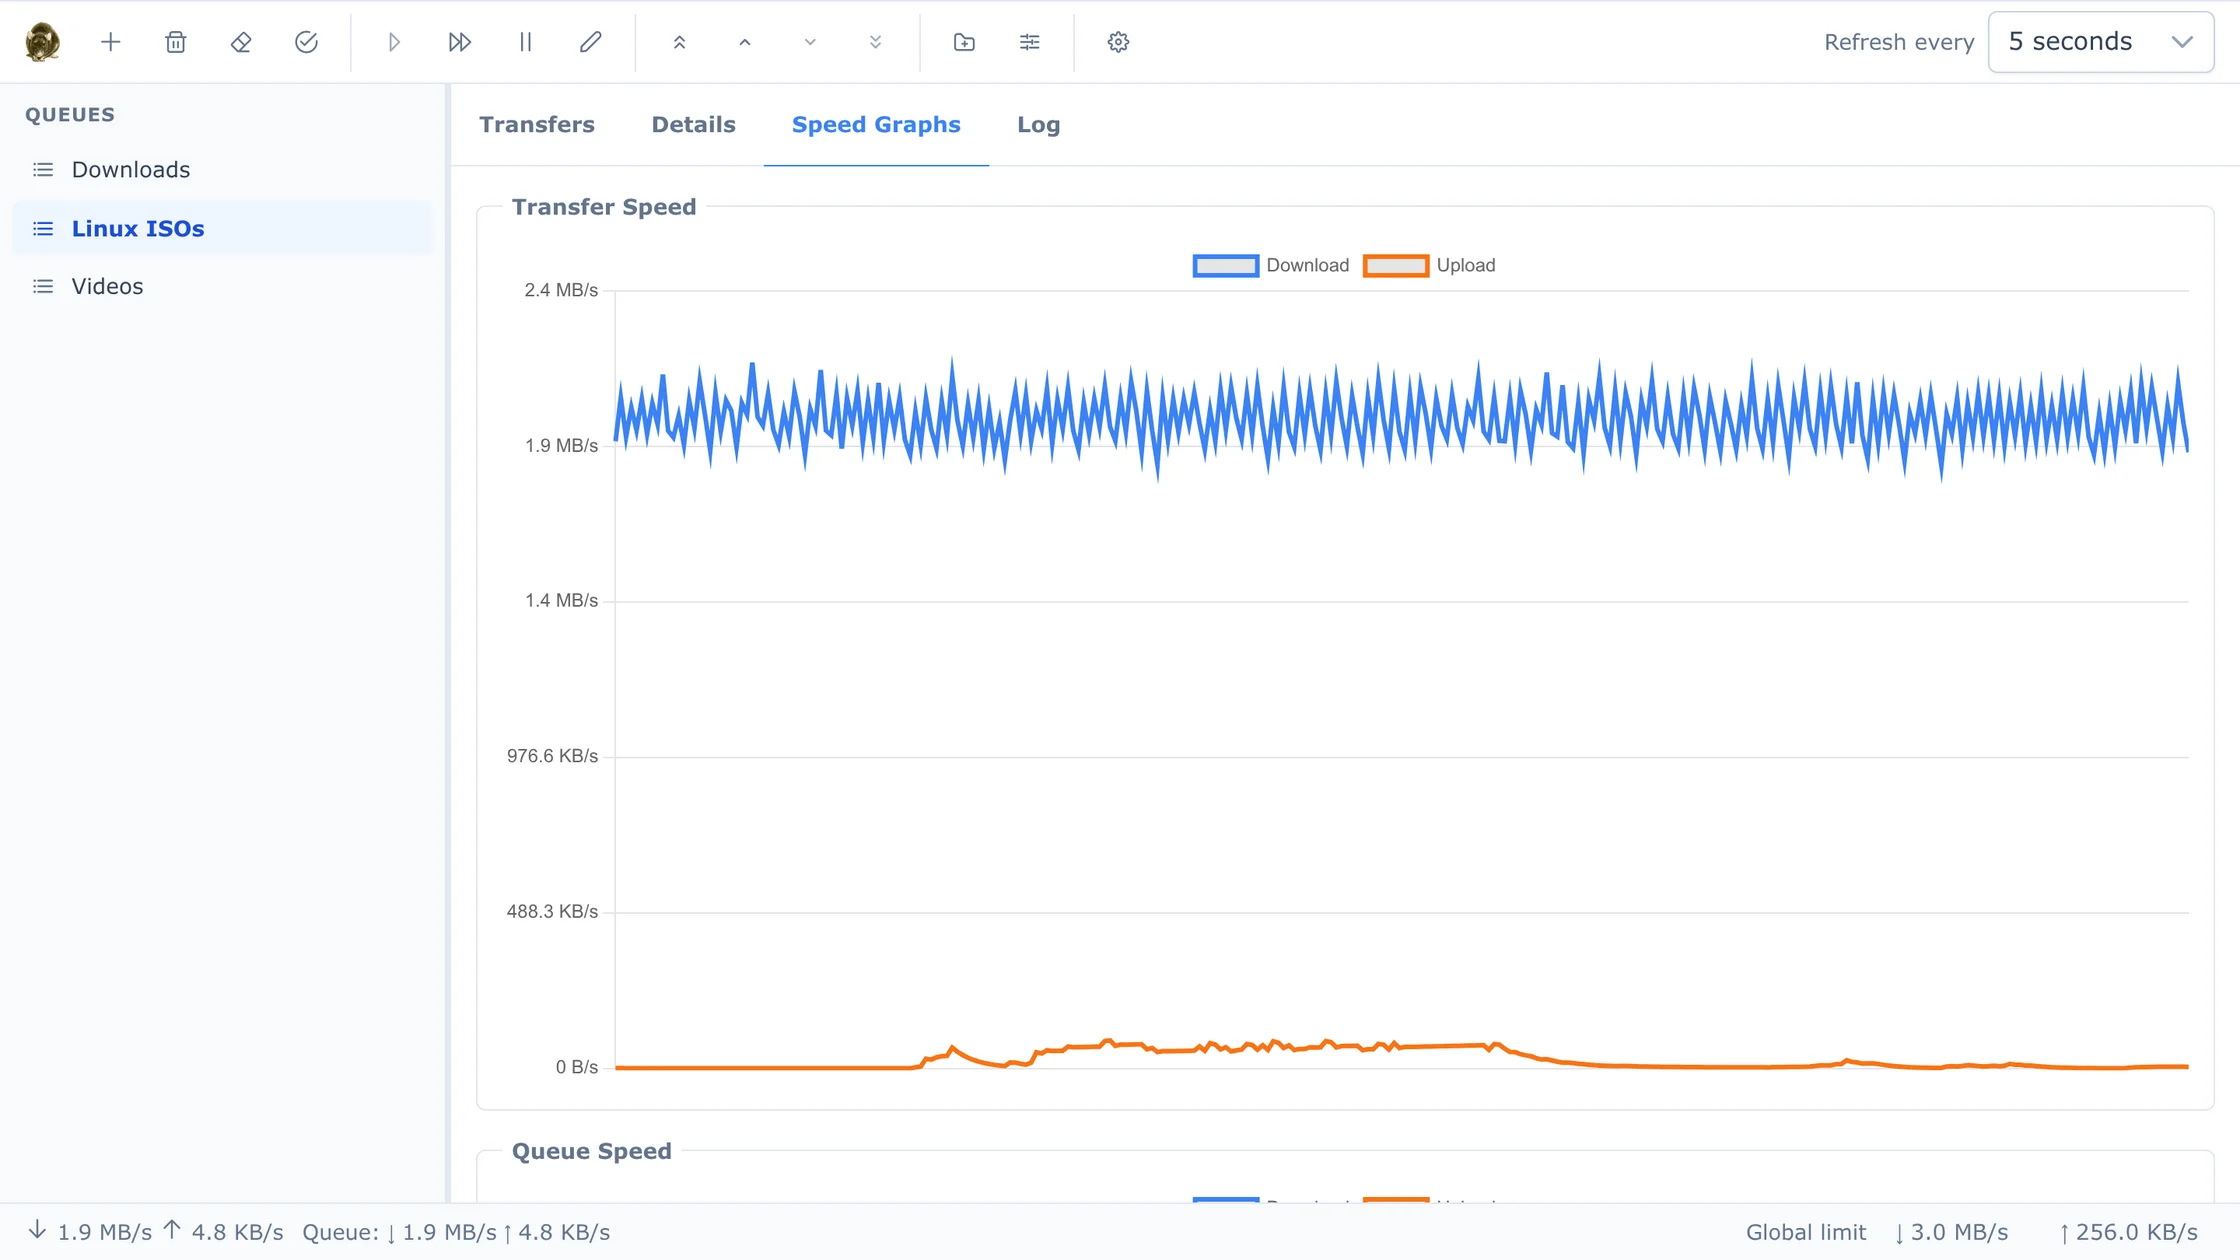Move transfer to bottom with double-down chevron
This screenshot has height=1260, width=2240.
click(x=875, y=42)
